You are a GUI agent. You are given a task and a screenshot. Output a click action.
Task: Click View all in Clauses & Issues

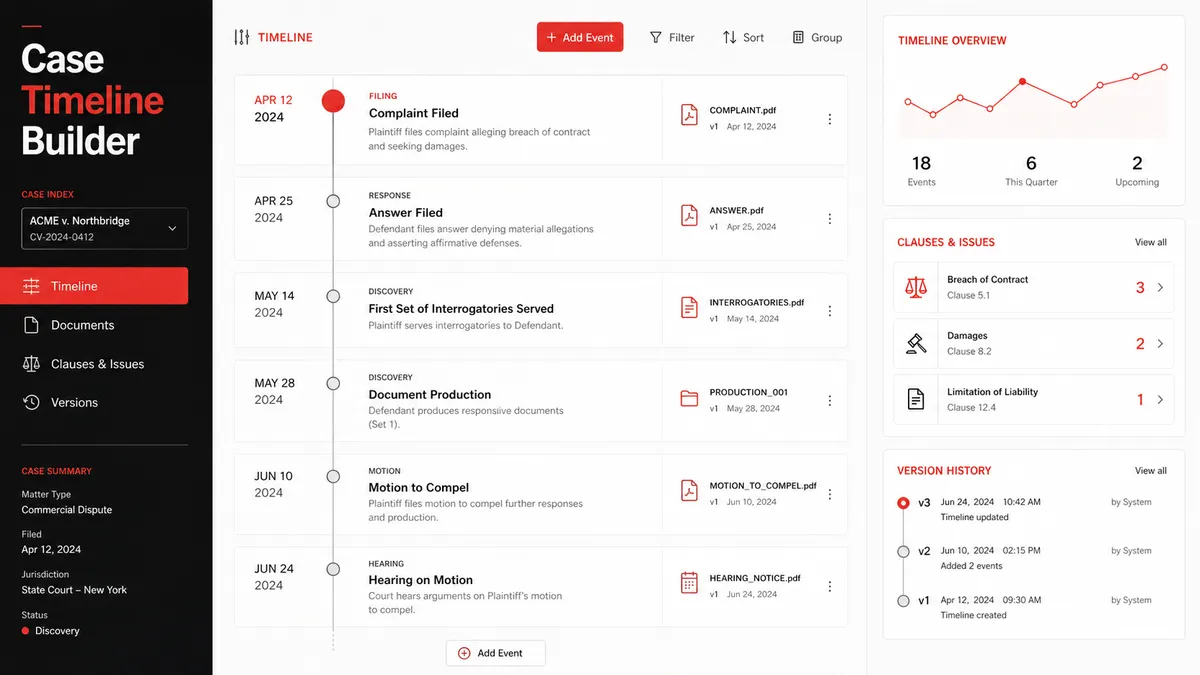coord(1151,242)
